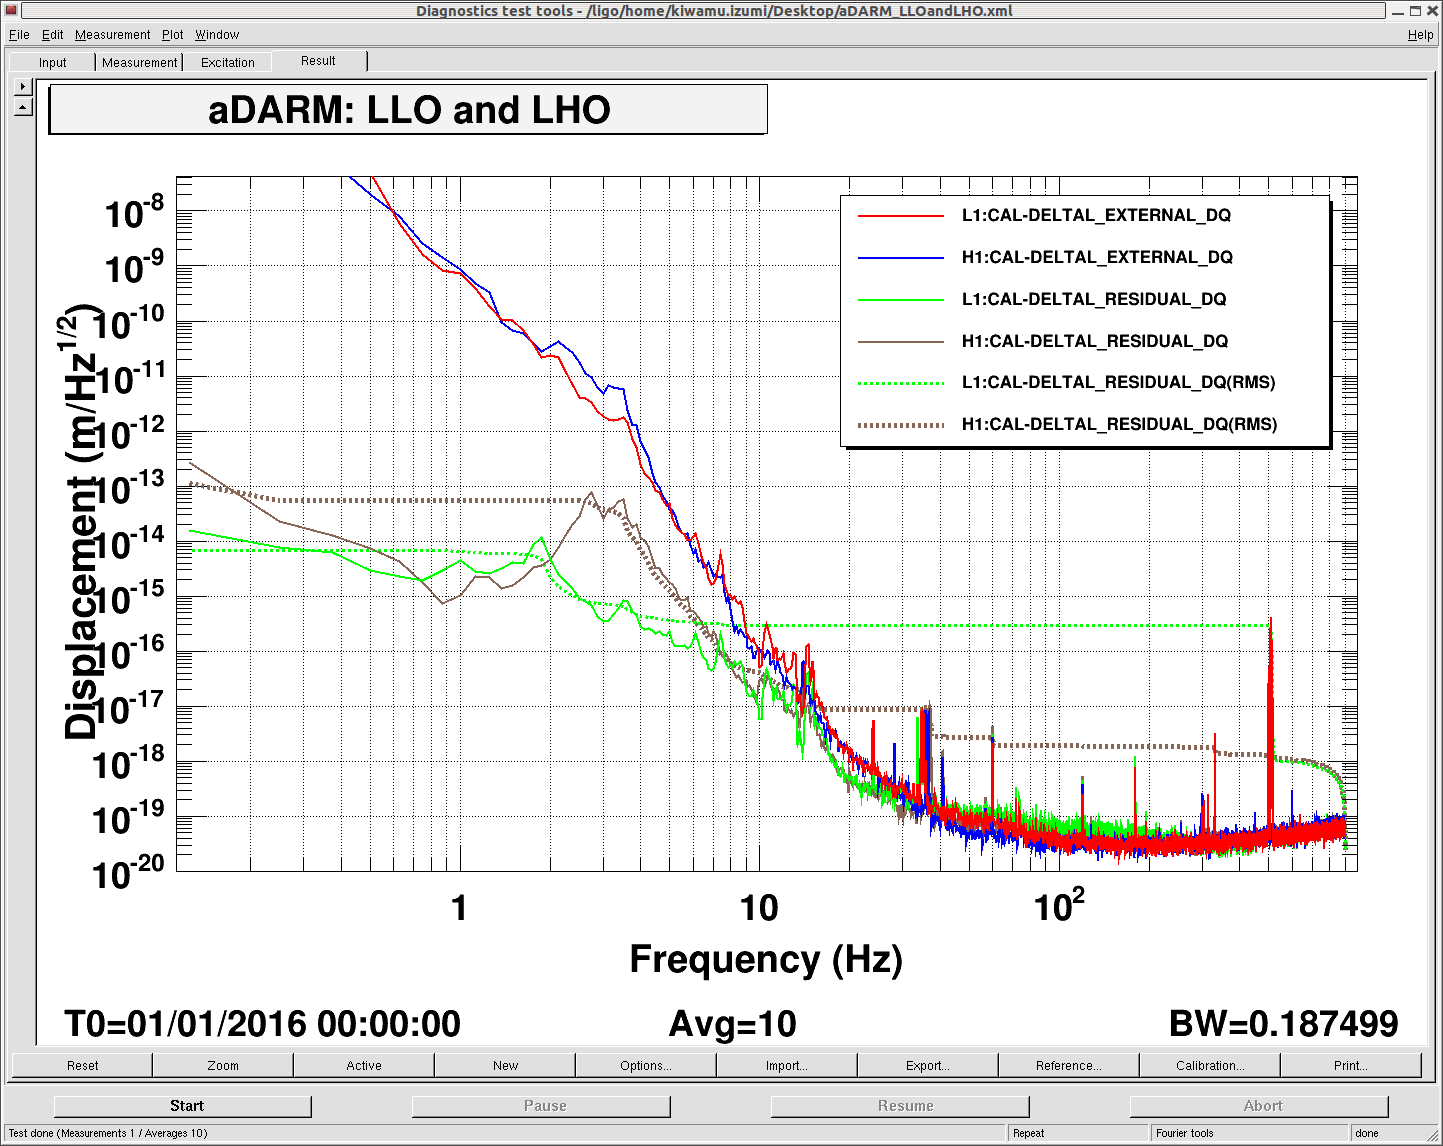Viewport: 1443px width, 1146px height.
Task: Click the Pause button
Action: point(541,1105)
